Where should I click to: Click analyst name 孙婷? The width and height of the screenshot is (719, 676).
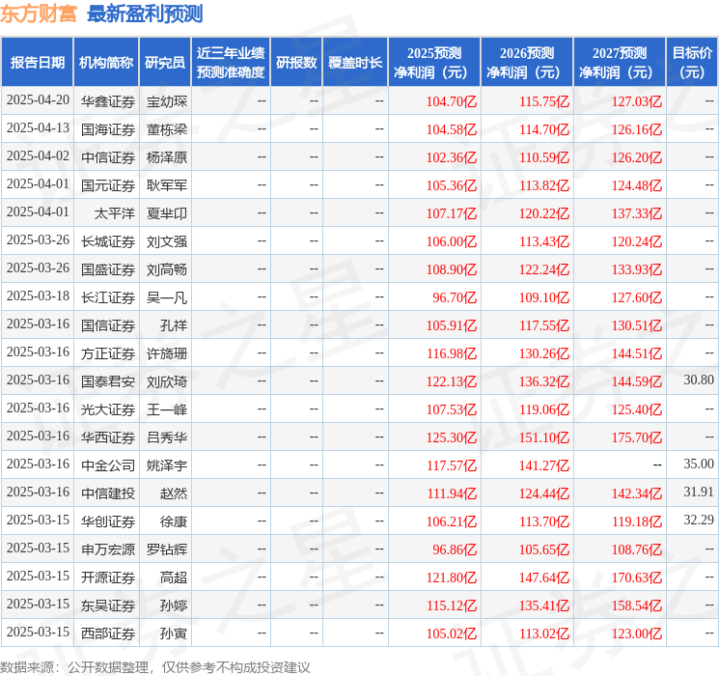173,605
